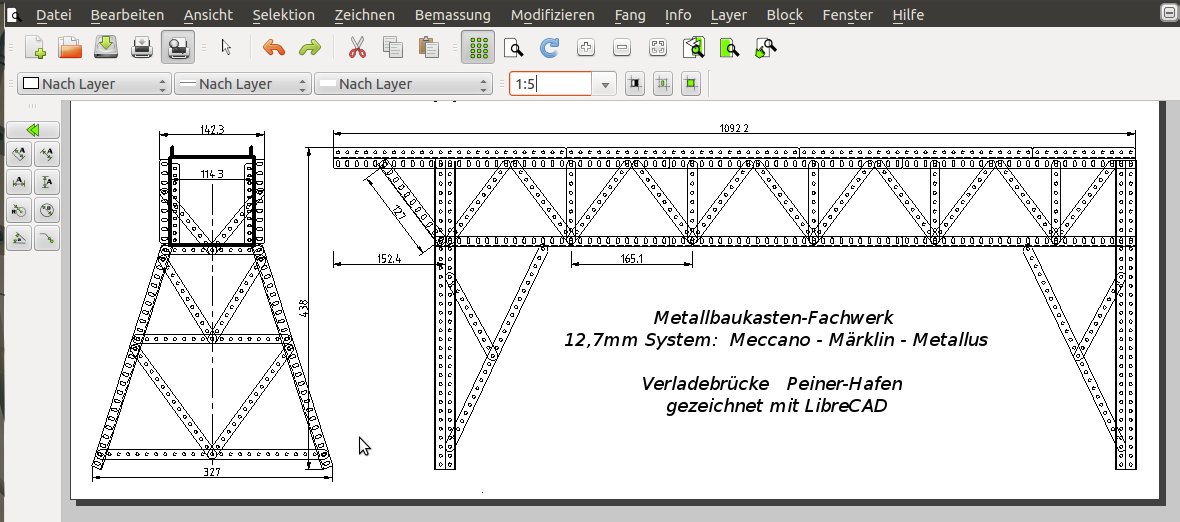Click the Zoom In plus icon
Image resolution: width=1180 pixels, height=522 pixels.
[585, 47]
